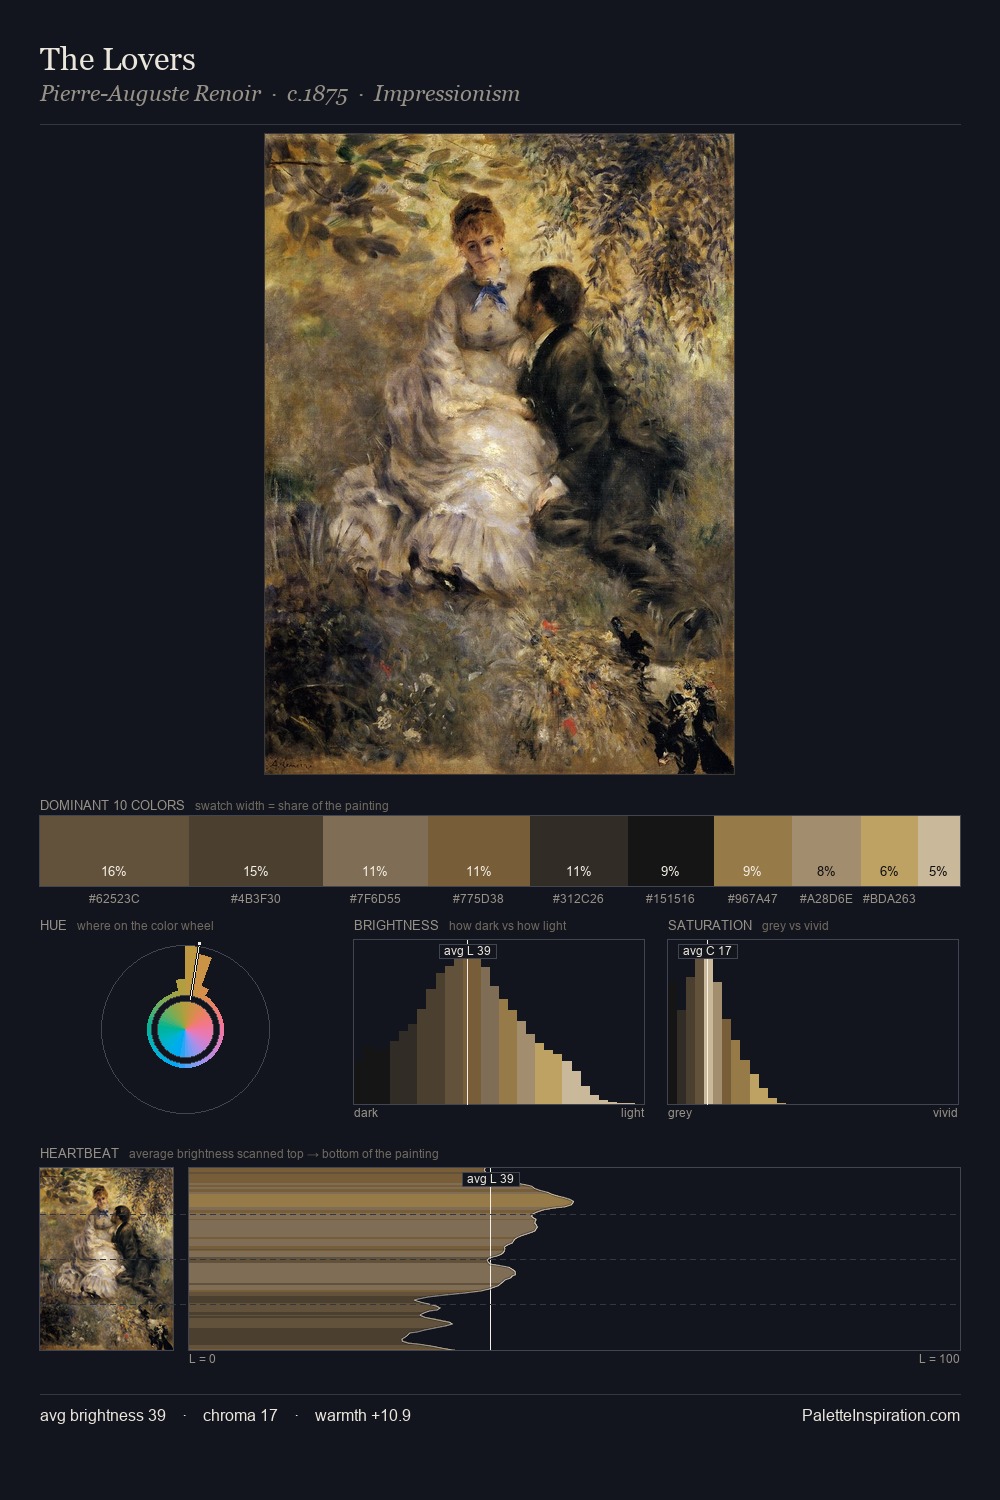1000x1500 pixels.
Task: Click the avg brightness 39 footer stat
Action: 103,1415
